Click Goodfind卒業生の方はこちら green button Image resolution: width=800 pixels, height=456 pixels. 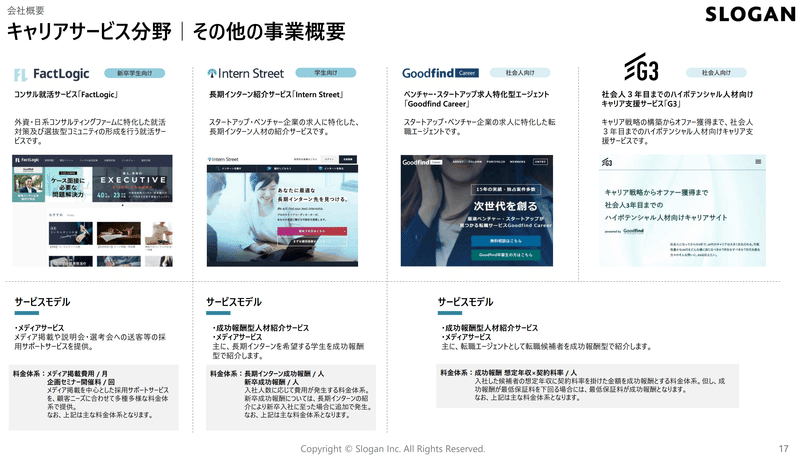pyautogui.click(x=506, y=254)
